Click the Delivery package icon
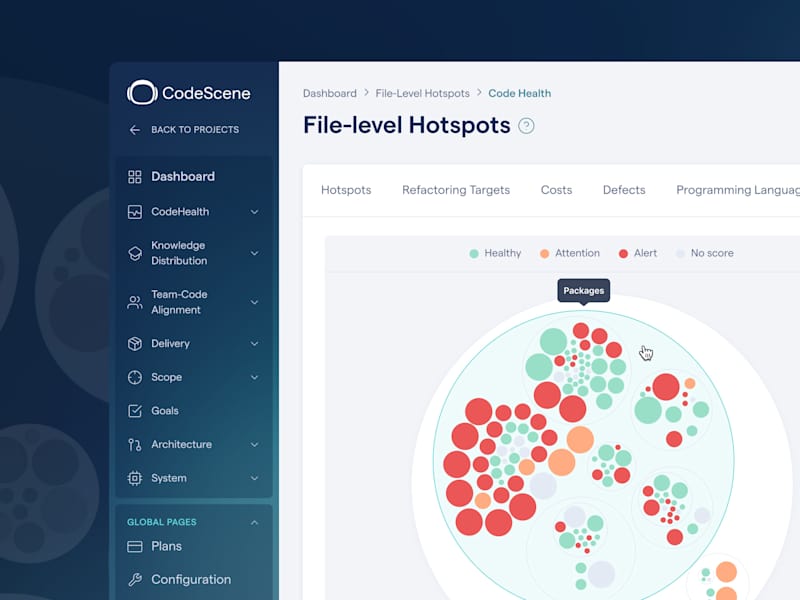Screen dimensions: 800x600 tap(135, 344)
